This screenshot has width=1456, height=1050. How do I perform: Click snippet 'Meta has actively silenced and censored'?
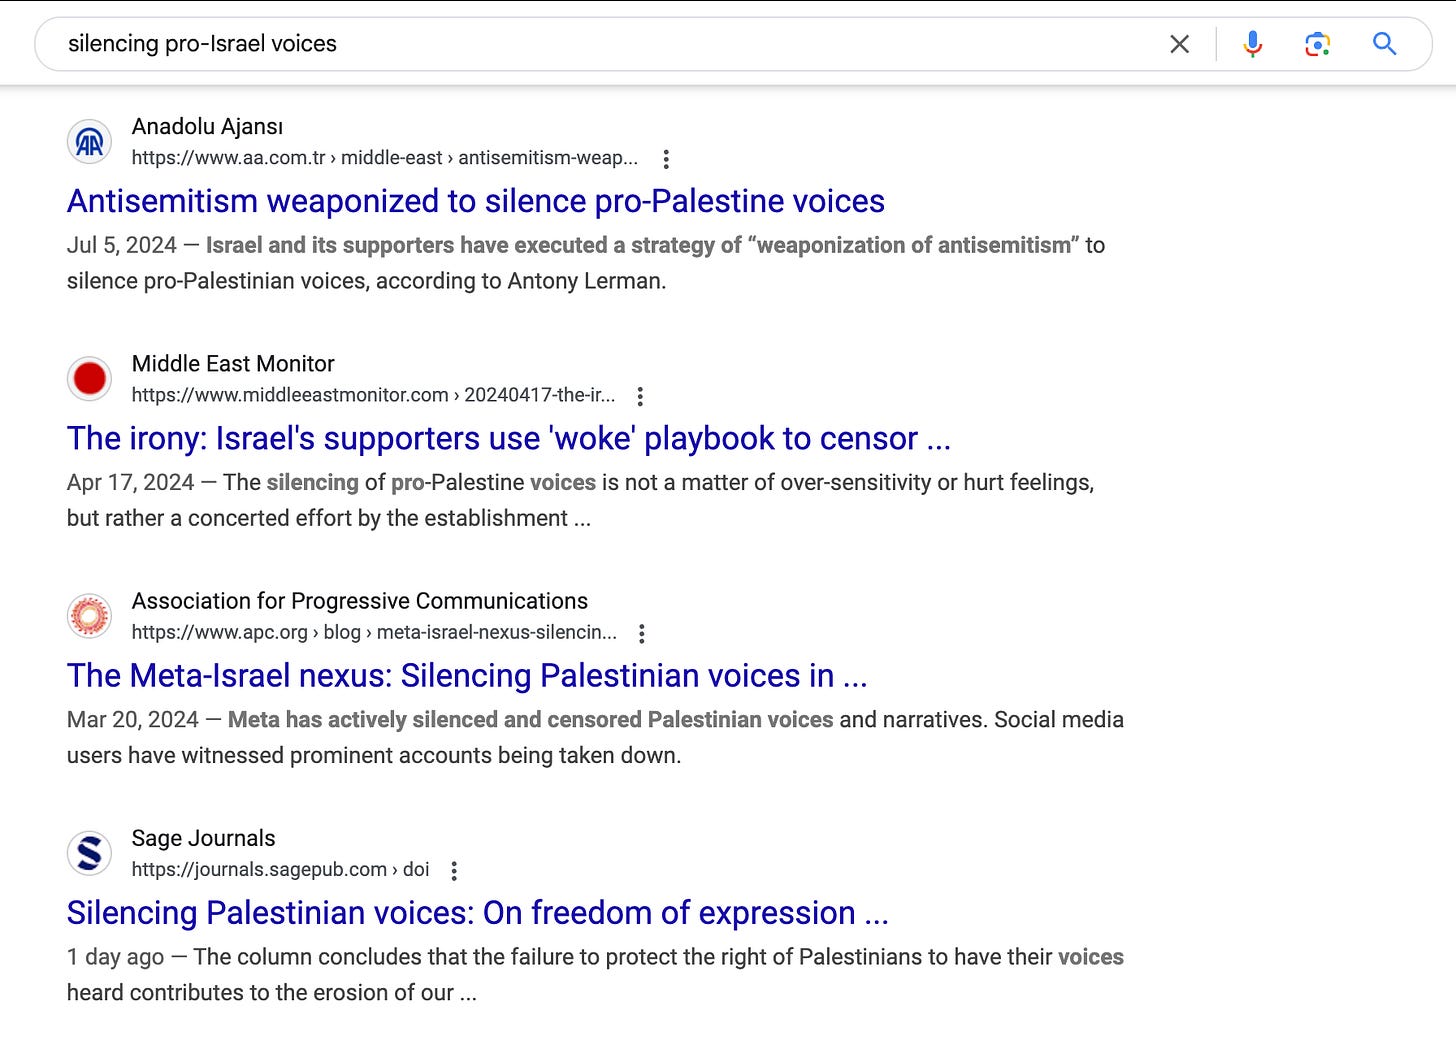point(435,719)
